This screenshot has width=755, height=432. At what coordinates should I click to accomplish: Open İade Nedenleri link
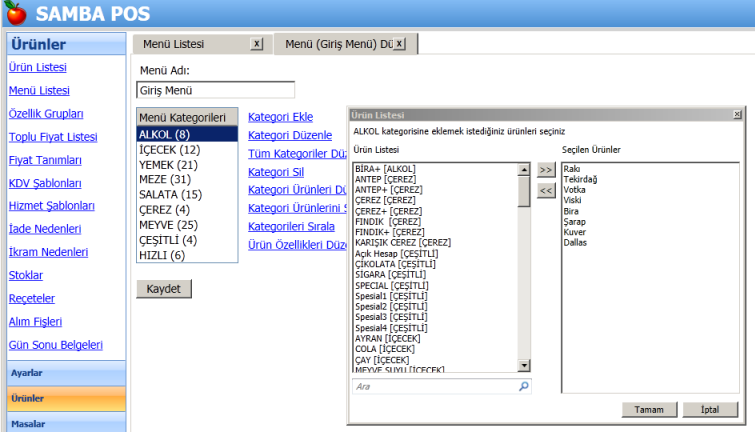(x=45, y=229)
